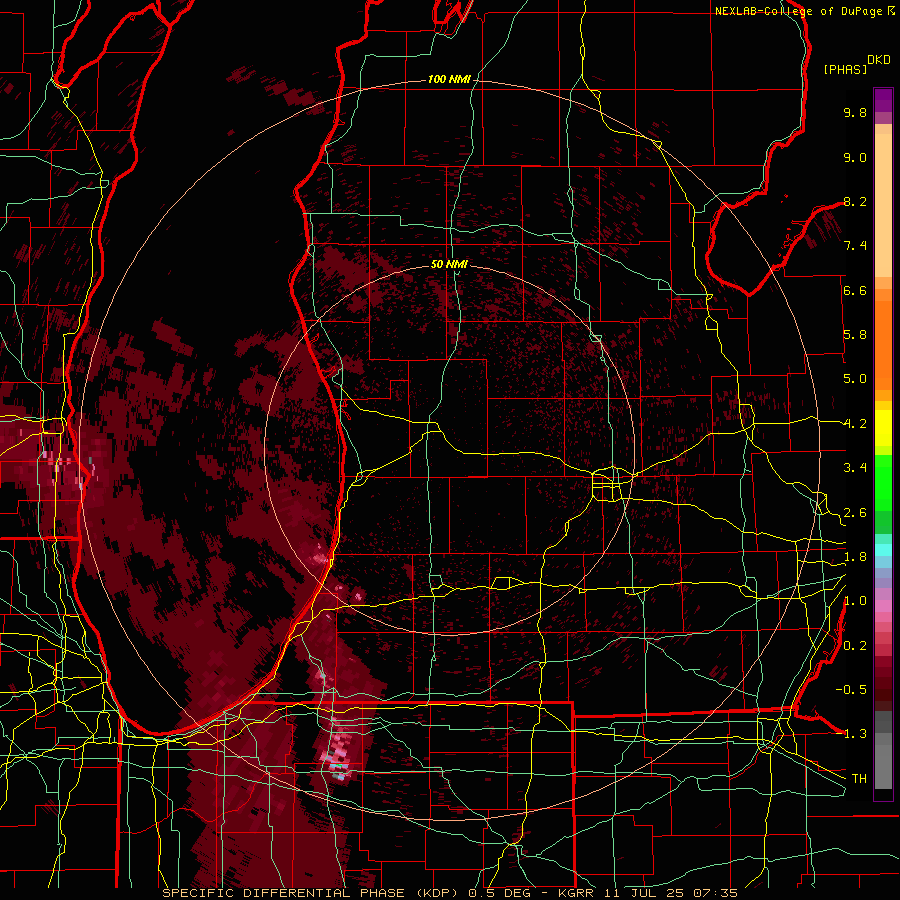Viewport: 900px width, 900px height.
Task: Click the 0.2 scale value
Action: coord(855,646)
